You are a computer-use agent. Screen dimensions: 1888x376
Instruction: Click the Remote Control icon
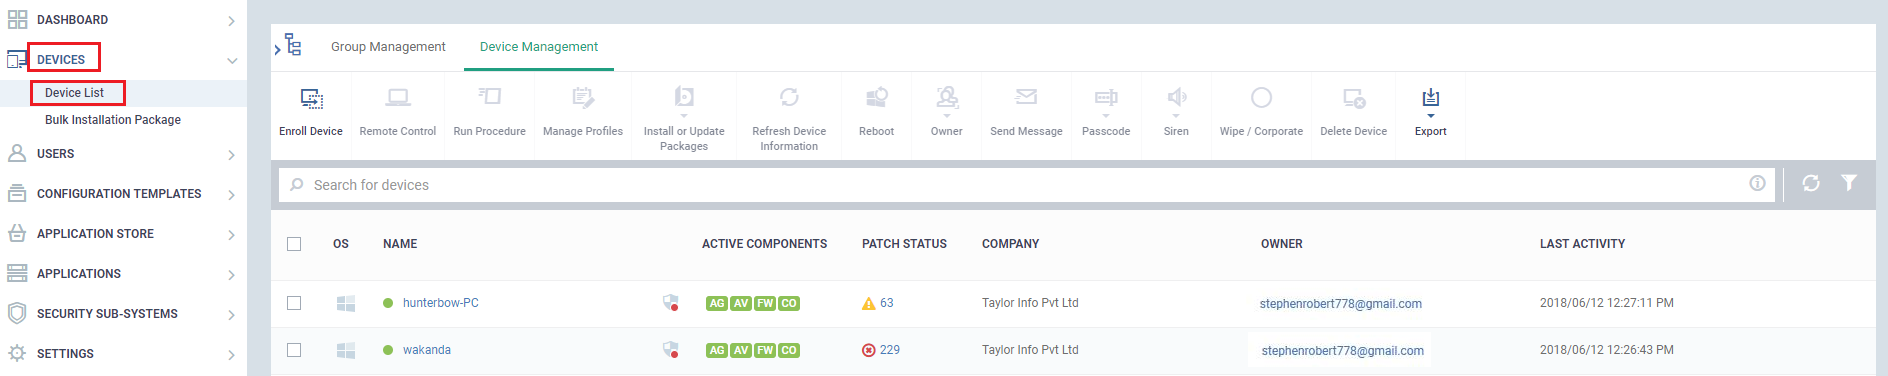(x=398, y=98)
